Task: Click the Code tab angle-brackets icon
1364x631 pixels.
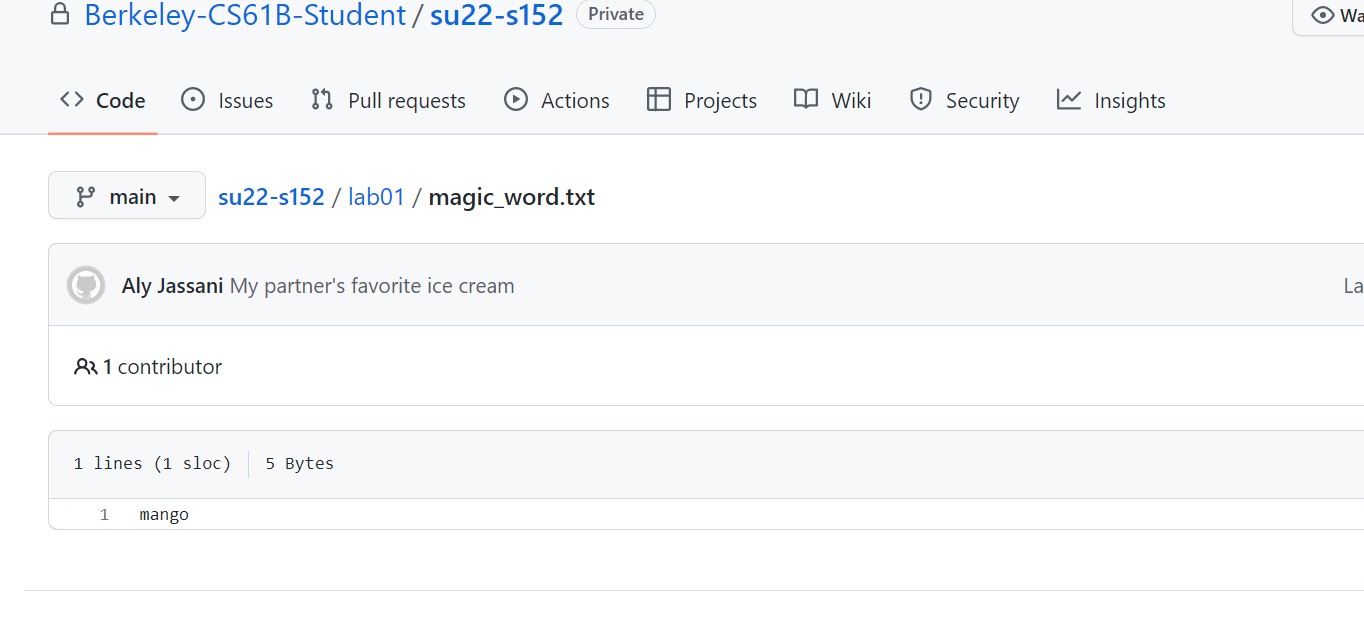Action: tap(72, 100)
